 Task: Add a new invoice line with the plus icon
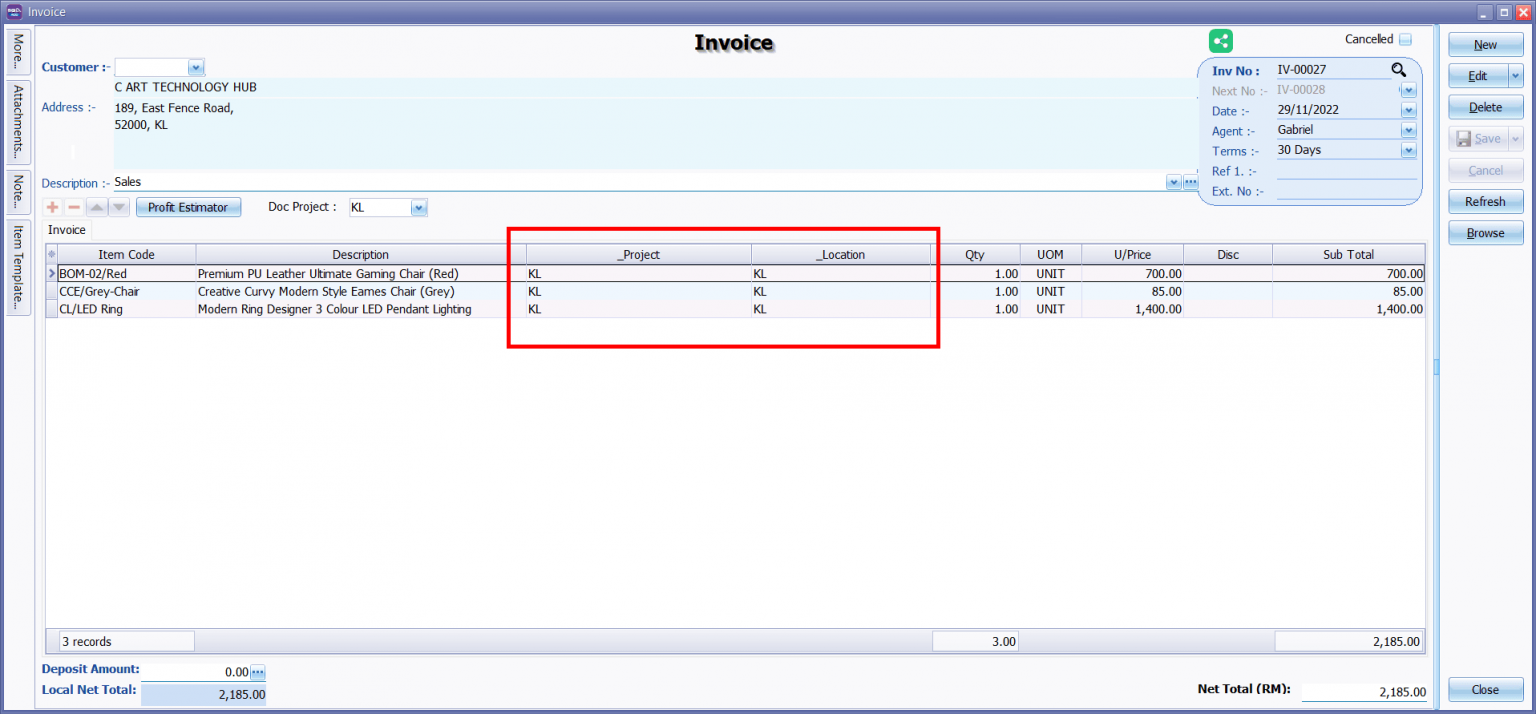pos(52,207)
